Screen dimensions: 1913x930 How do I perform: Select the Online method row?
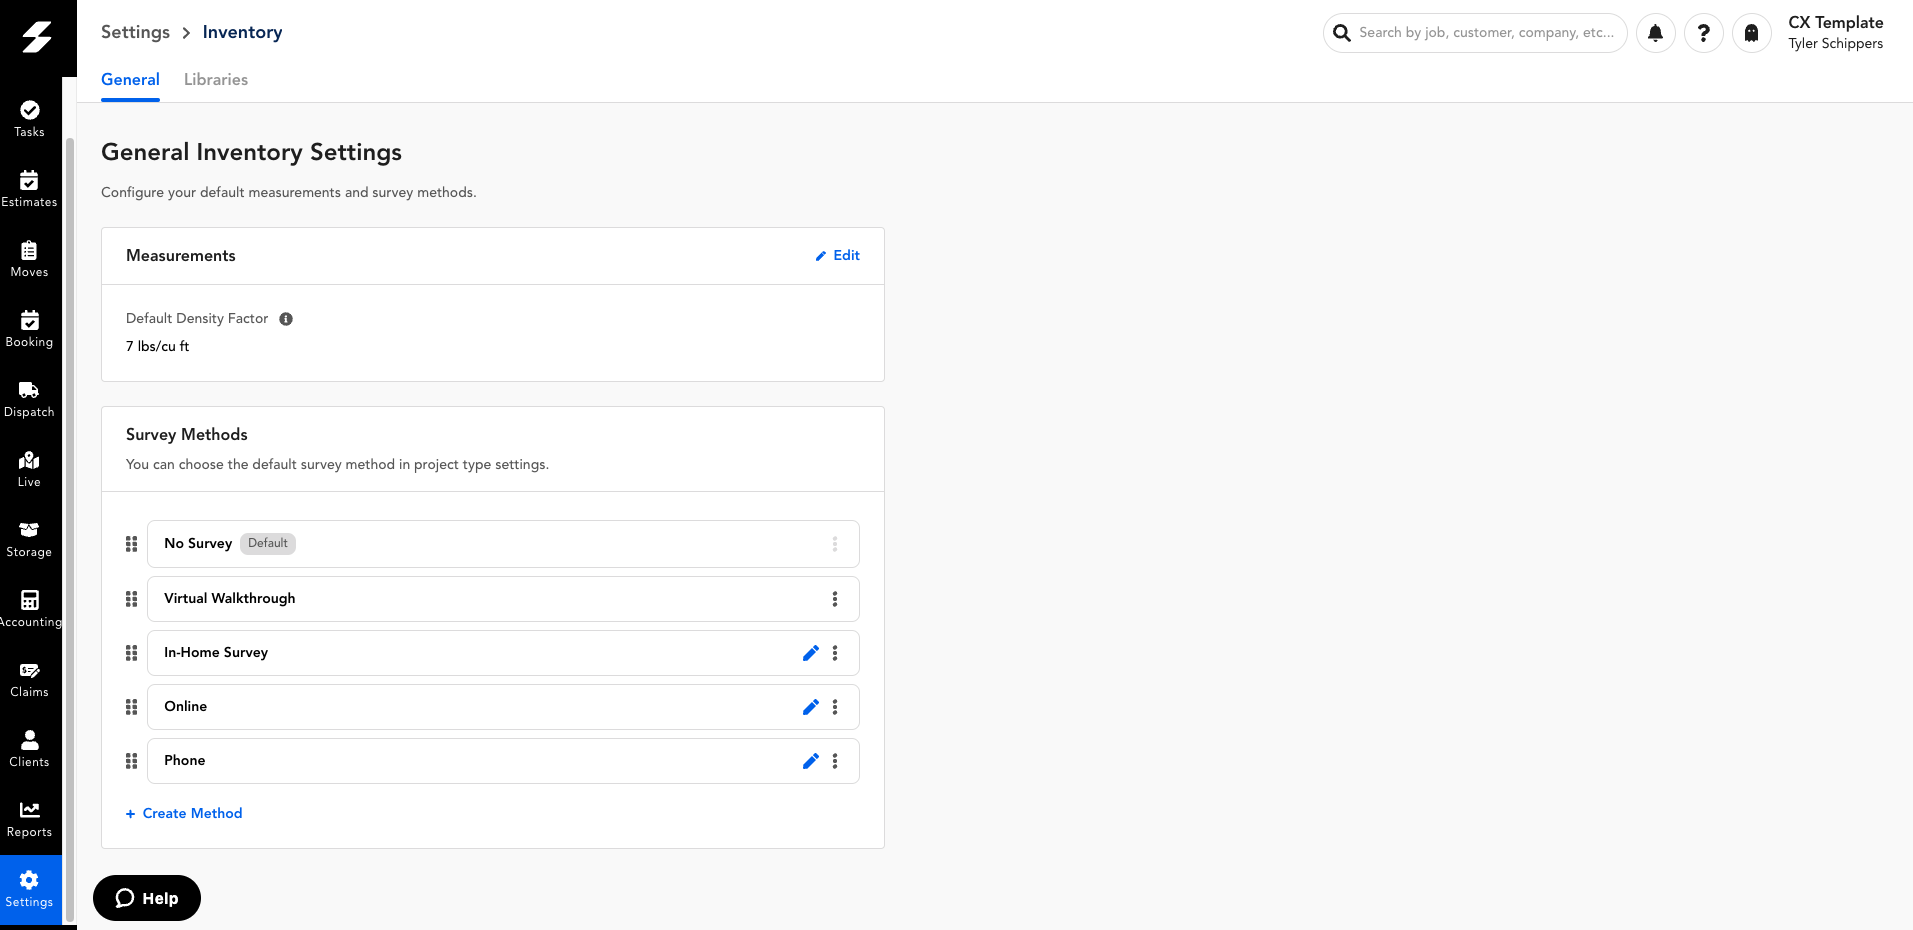pyautogui.click(x=503, y=707)
